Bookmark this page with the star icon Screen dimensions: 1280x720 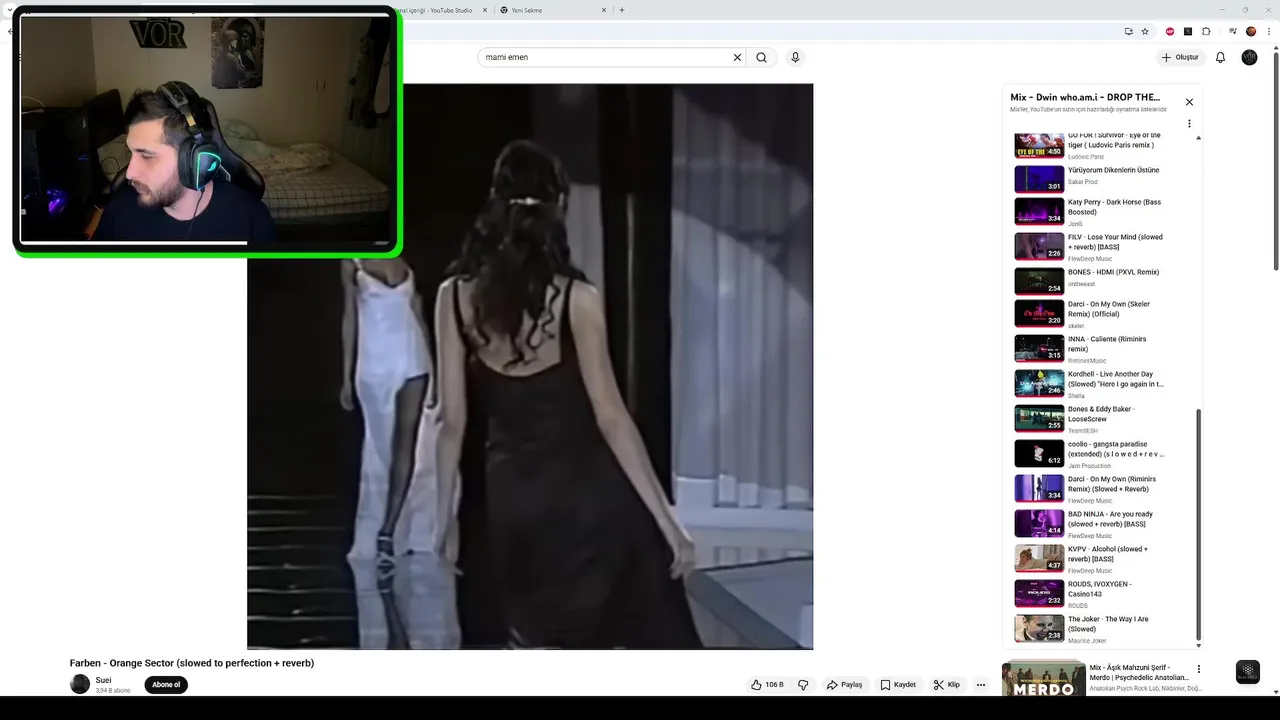click(x=1145, y=31)
